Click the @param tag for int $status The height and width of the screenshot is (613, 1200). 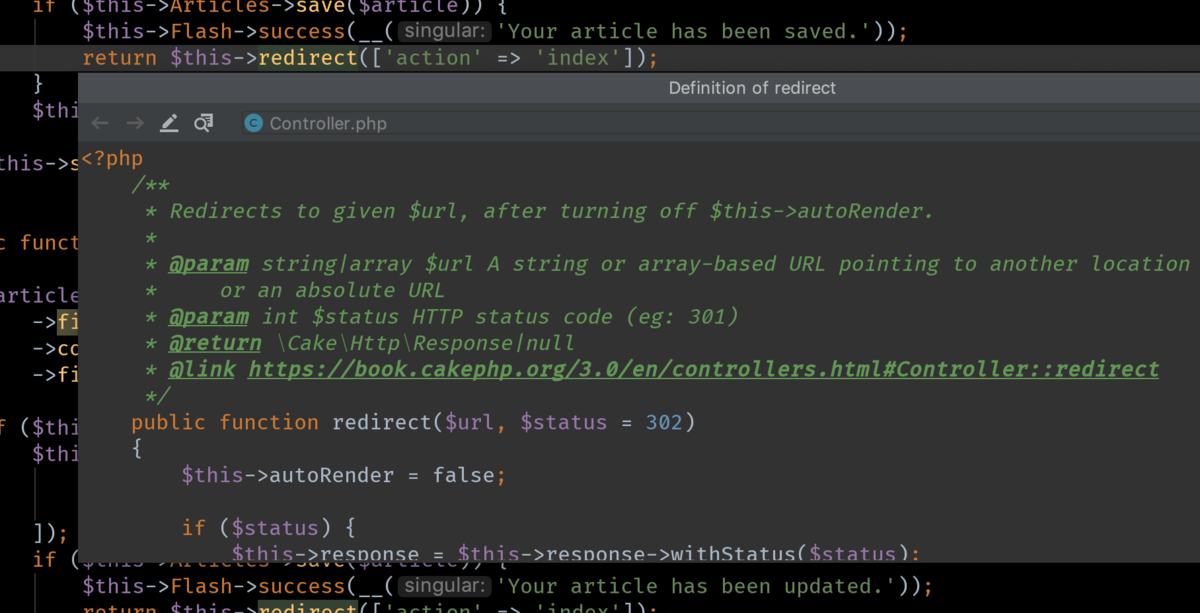tap(208, 317)
